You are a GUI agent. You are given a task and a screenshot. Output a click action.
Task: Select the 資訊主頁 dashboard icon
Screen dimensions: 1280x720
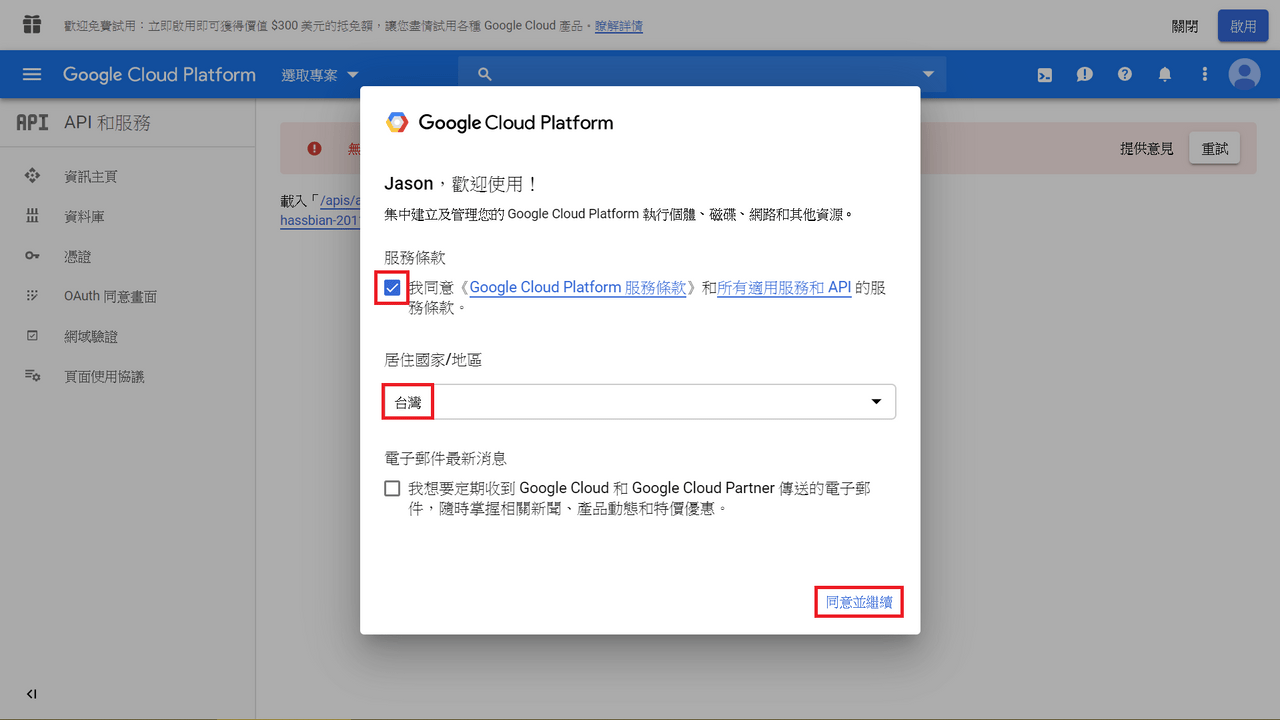tap(32, 176)
